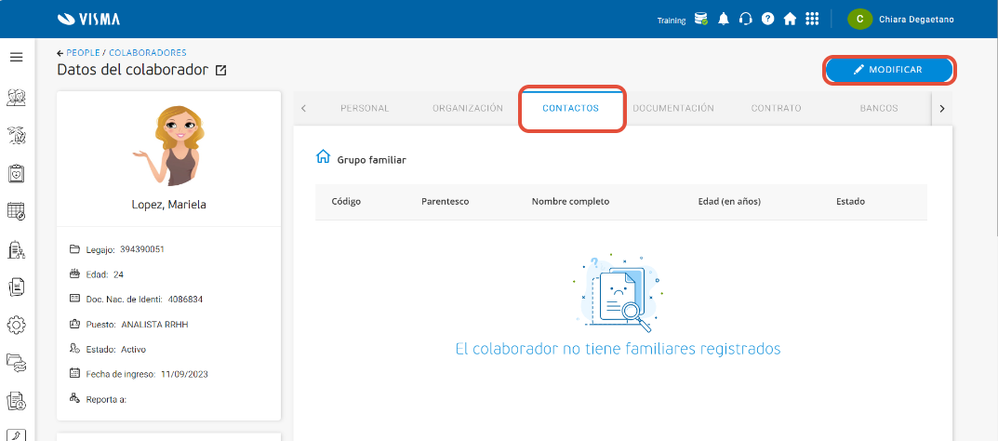This screenshot has width=998, height=441.
Task: Open the hamburger menu in the sidebar
Action: pos(17,57)
